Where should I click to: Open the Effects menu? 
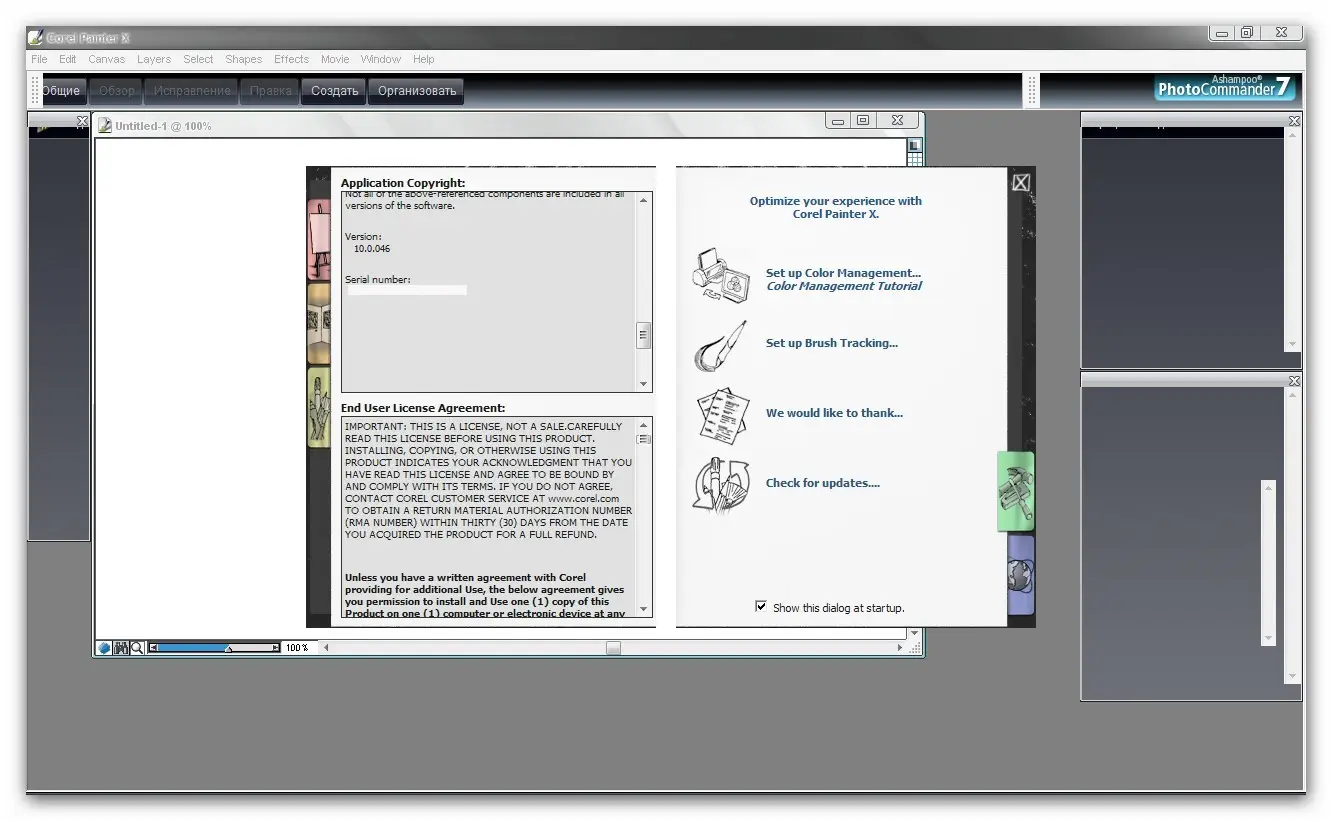pyautogui.click(x=292, y=59)
